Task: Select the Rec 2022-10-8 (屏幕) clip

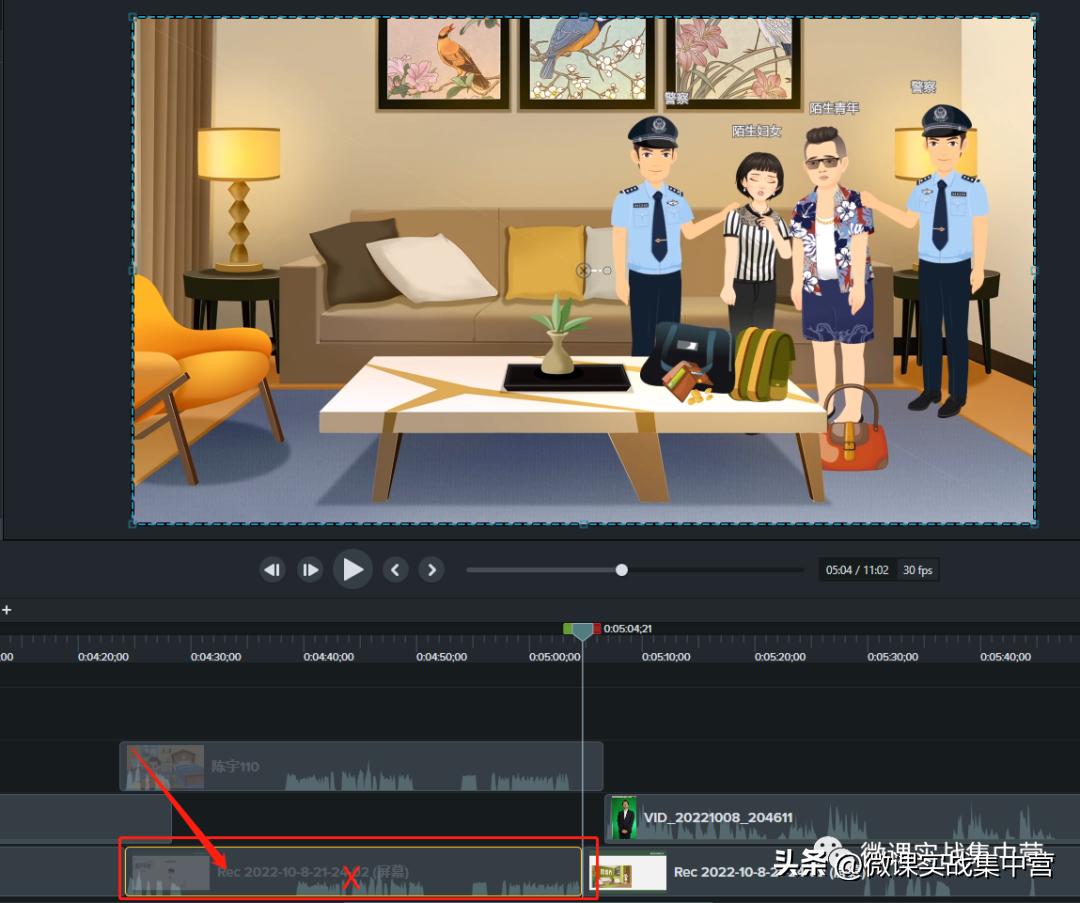Action: click(x=350, y=871)
